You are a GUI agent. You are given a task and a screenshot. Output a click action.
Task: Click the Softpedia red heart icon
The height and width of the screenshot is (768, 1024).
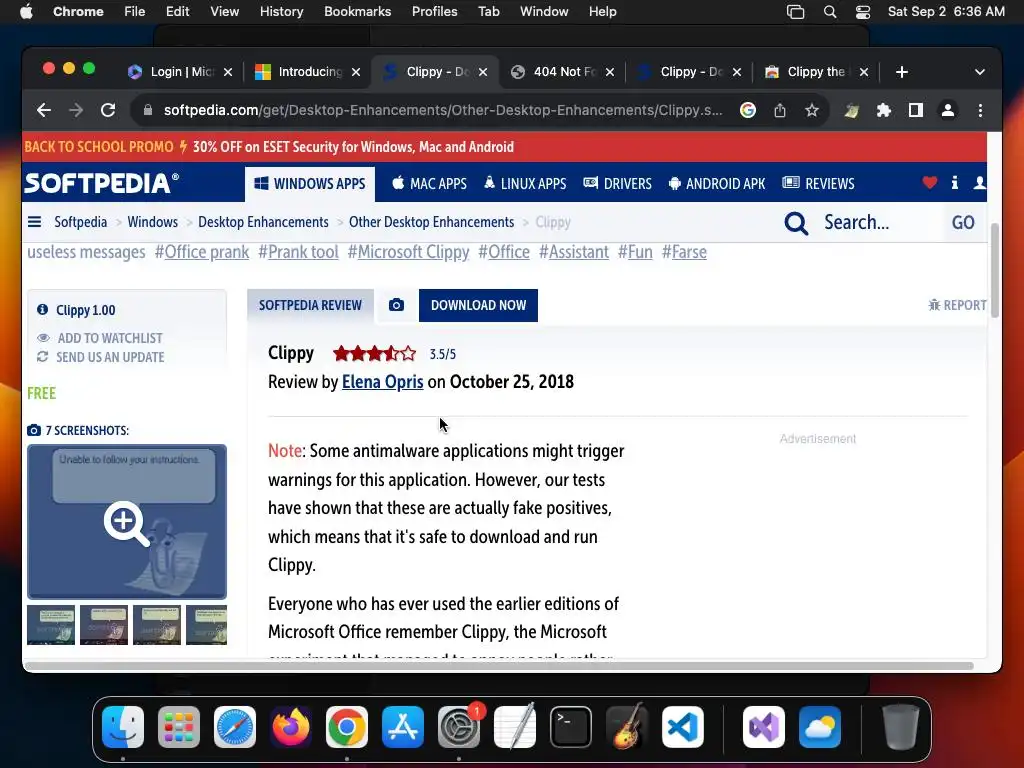[930, 183]
